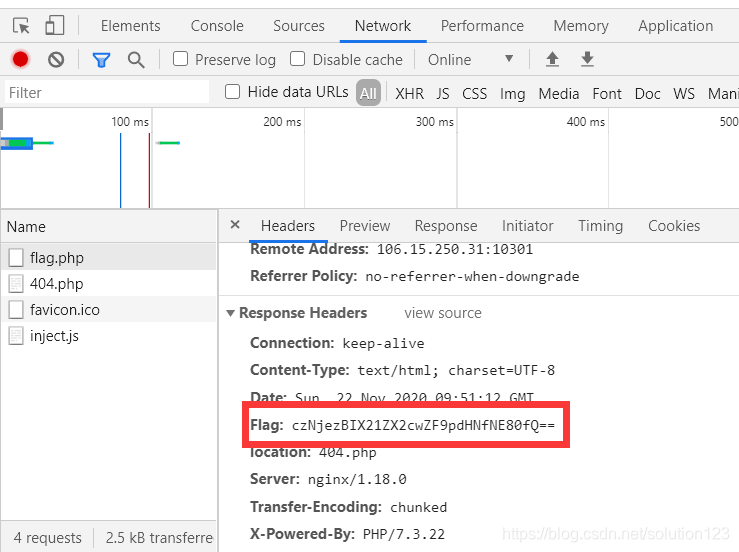This screenshot has width=739, height=552.
Task: Open the Online throttling dropdown
Action: 470,59
